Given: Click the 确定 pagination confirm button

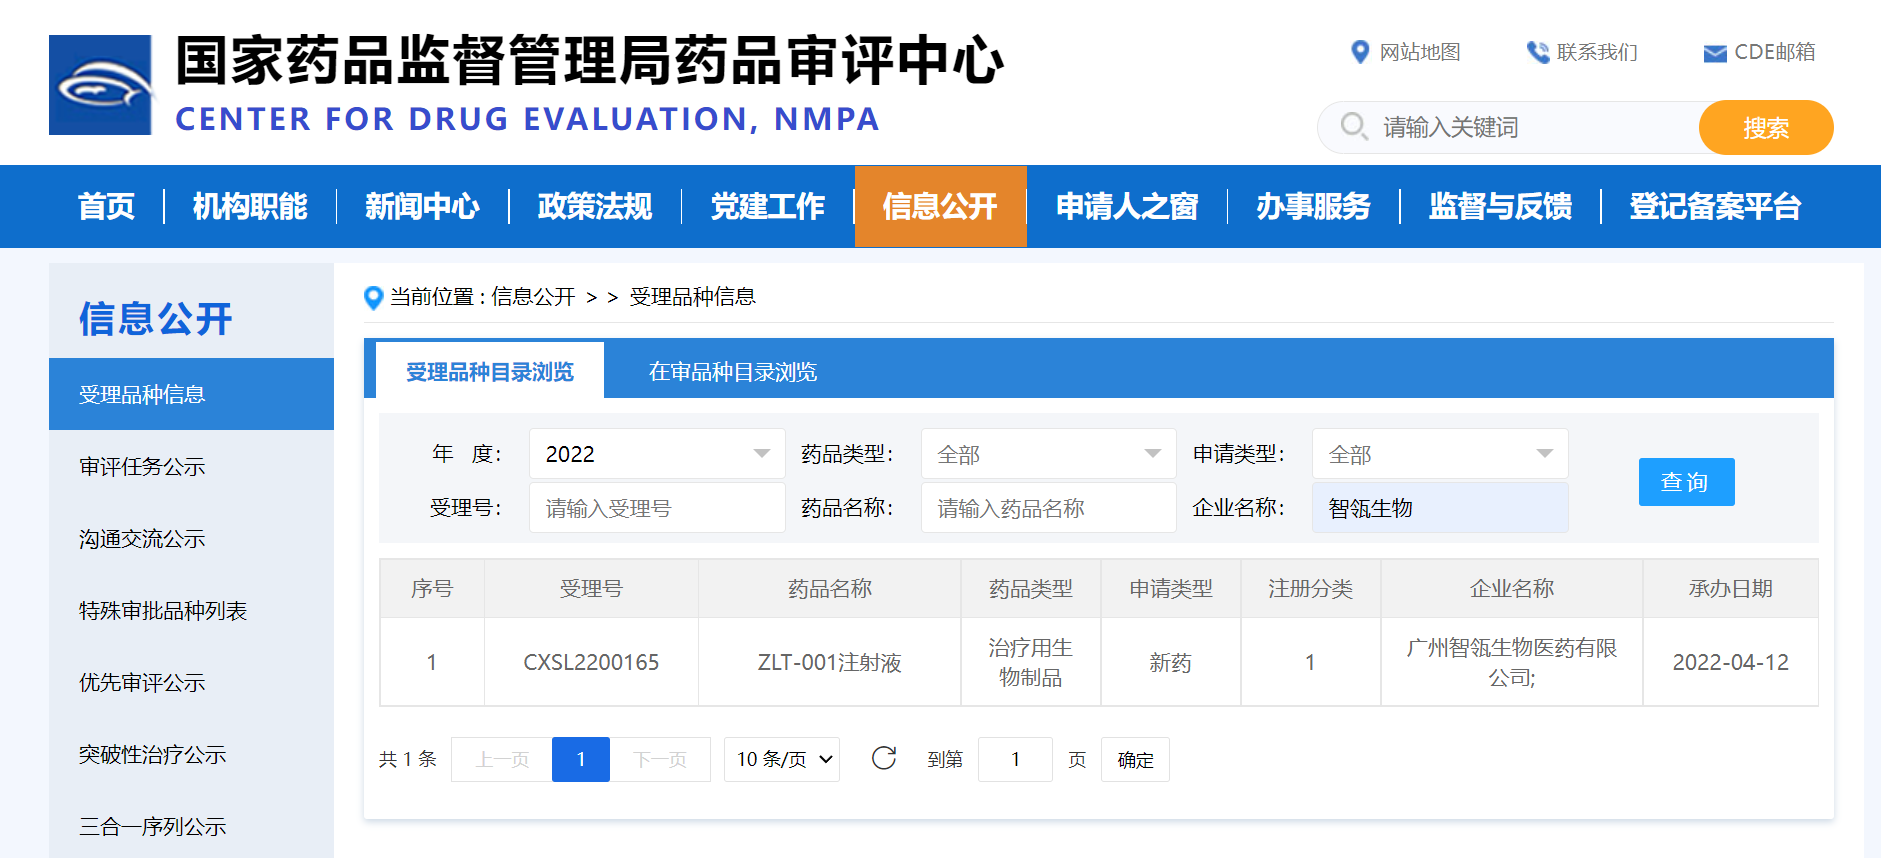Looking at the screenshot, I should point(1135,760).
